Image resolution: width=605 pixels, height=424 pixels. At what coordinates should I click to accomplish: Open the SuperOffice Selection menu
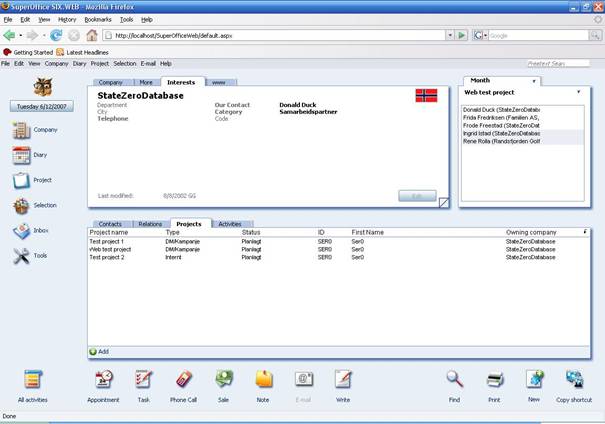click(x=125, y=63)
